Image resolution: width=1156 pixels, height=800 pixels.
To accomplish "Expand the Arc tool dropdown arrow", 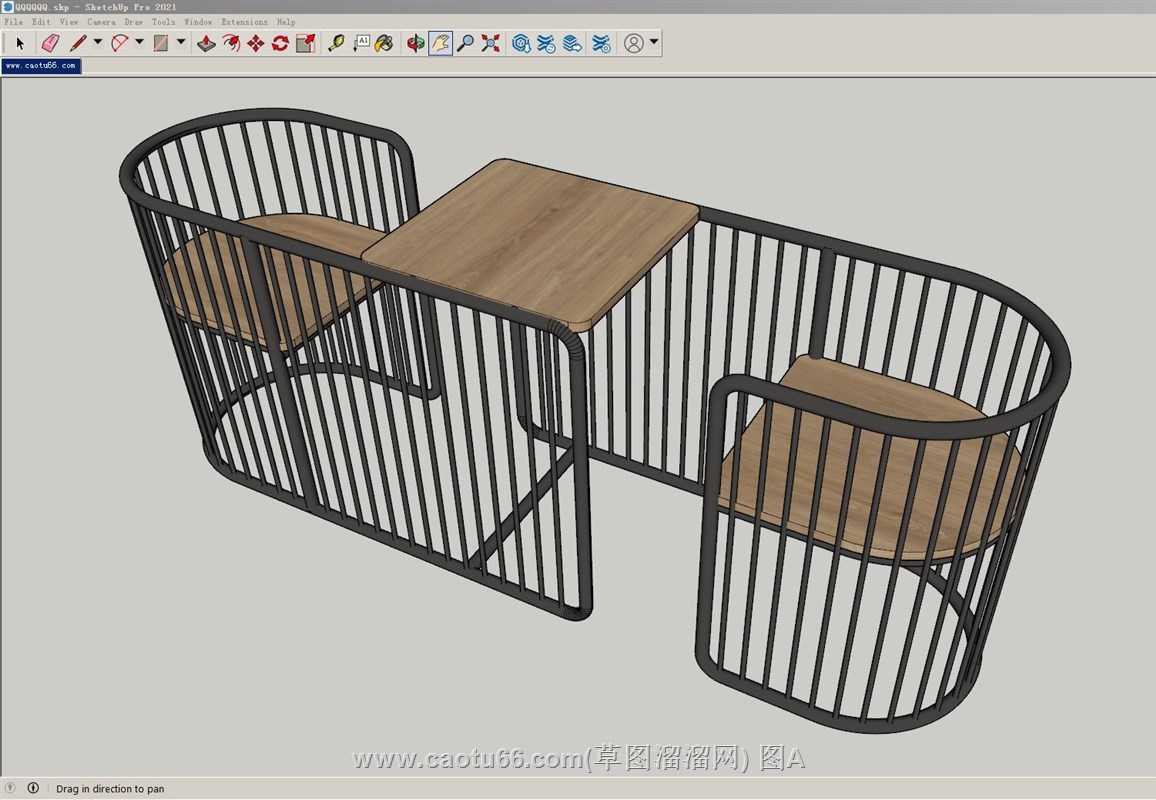I will pyautogui.click(x=139, y=42).
